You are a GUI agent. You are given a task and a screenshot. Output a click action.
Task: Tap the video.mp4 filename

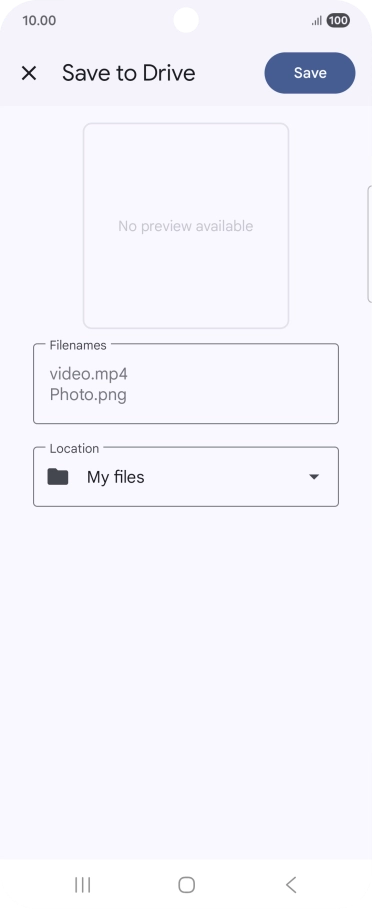click(x=89, y=374)
